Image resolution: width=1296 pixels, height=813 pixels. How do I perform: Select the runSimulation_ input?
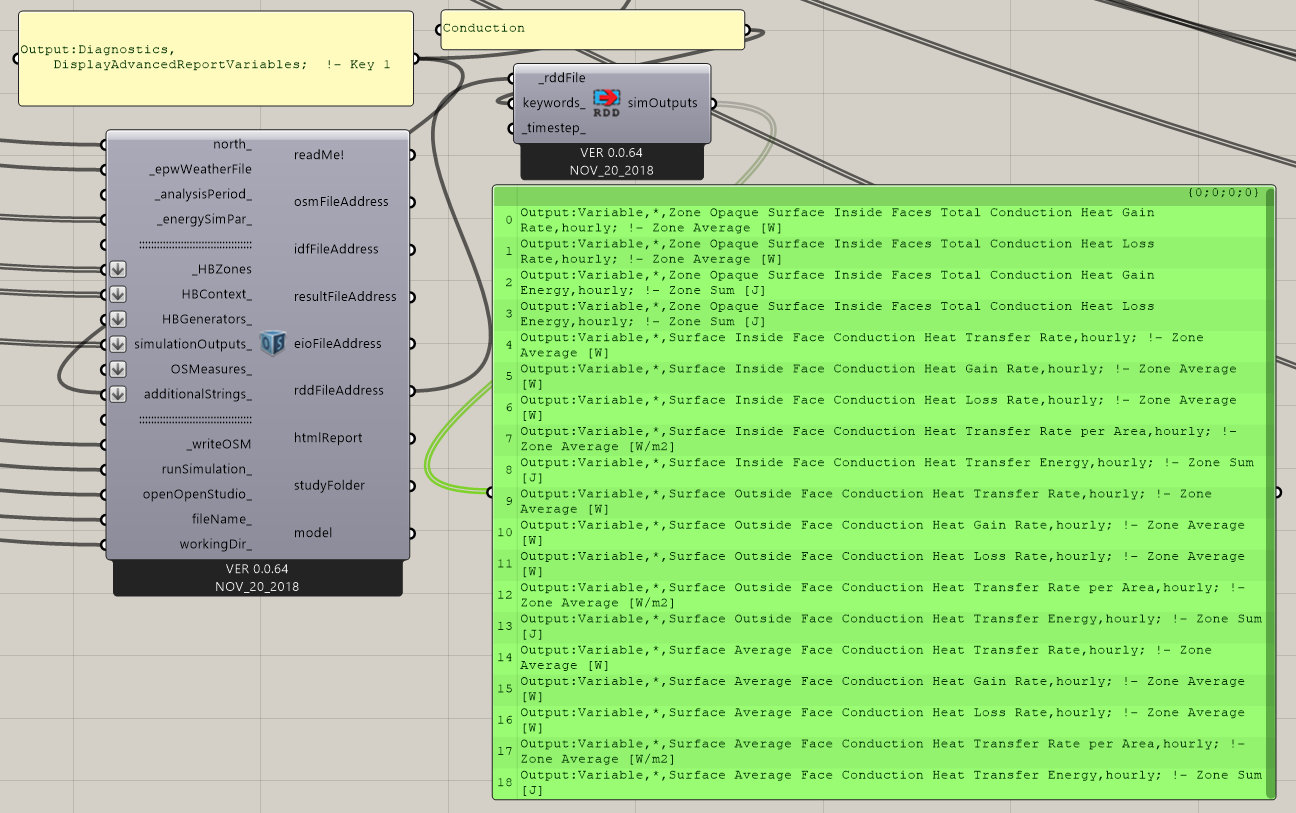[207, 469]
